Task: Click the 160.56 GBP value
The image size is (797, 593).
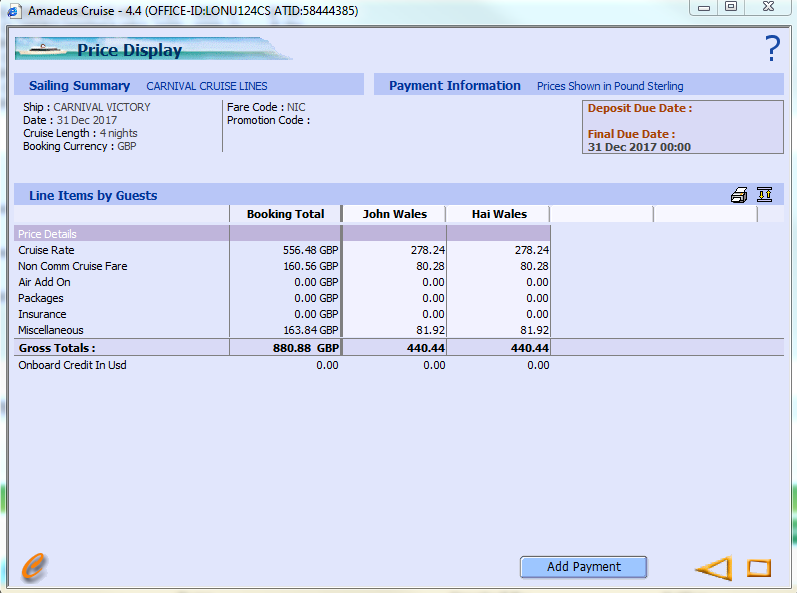Action: [311, 266]
